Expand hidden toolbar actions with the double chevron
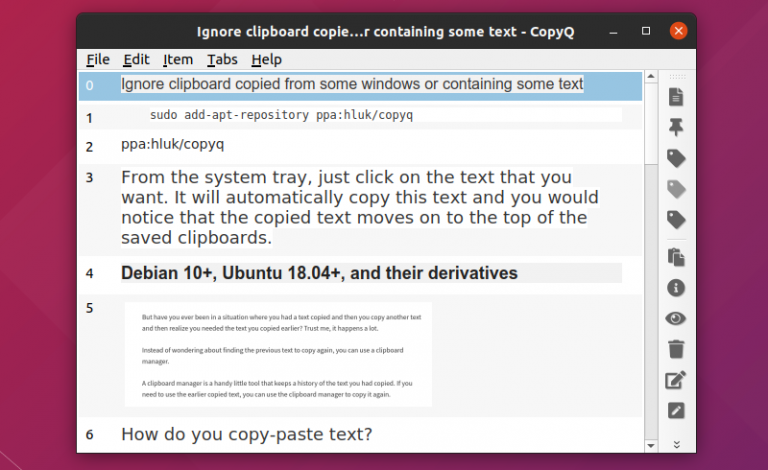Image resolution: width=768 pixels, height=470 pixels. (676, 445)
